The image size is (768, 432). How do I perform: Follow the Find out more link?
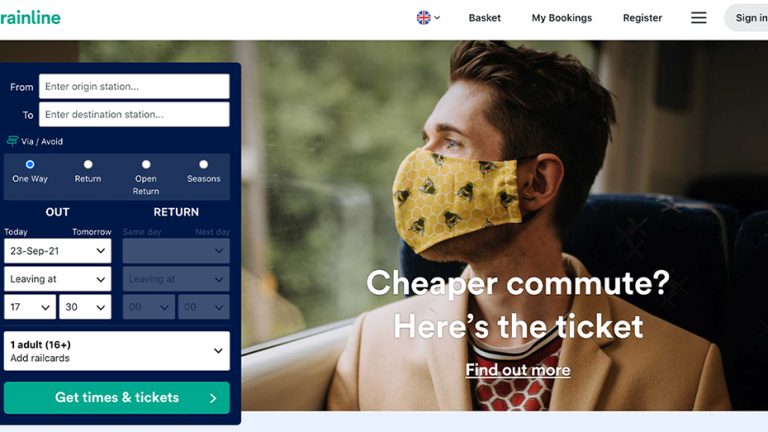518,370
